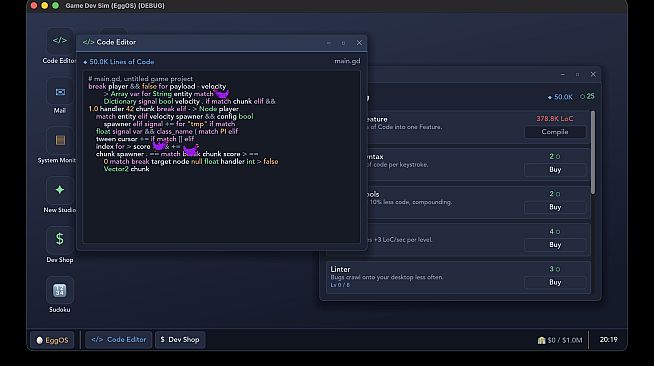This screenshot has width=654, height=366.
Task: Buy the code-per-keystroke upgrade
Action: pyautogui.click(x=555, y=170)
